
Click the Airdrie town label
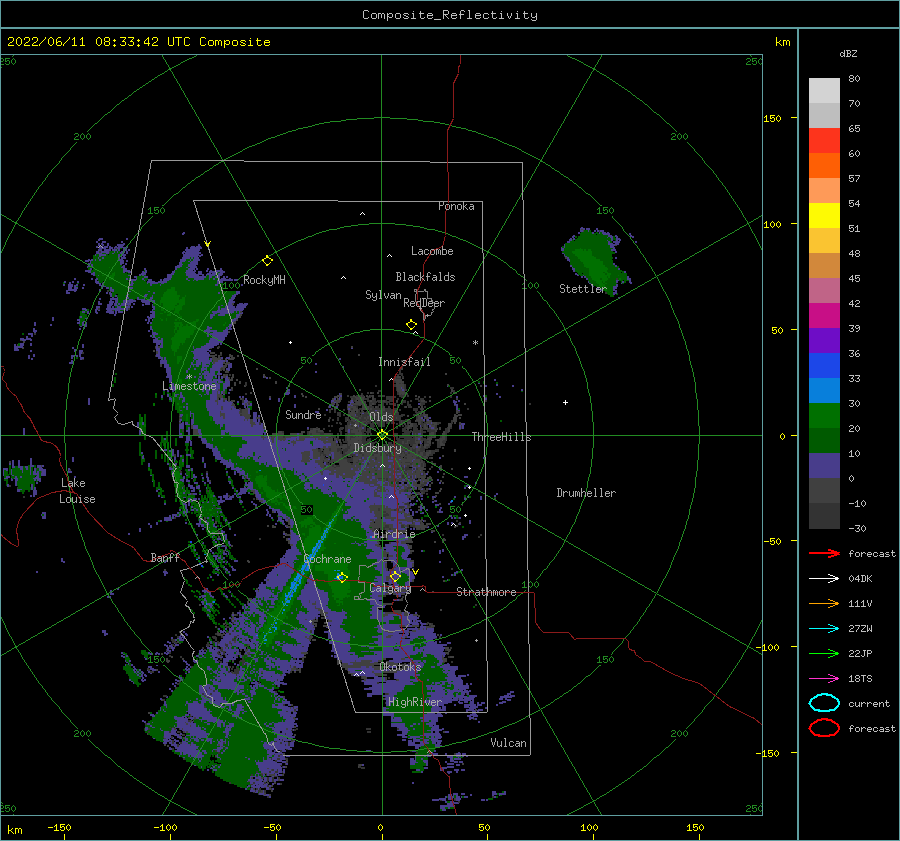[x=394, y=534]
